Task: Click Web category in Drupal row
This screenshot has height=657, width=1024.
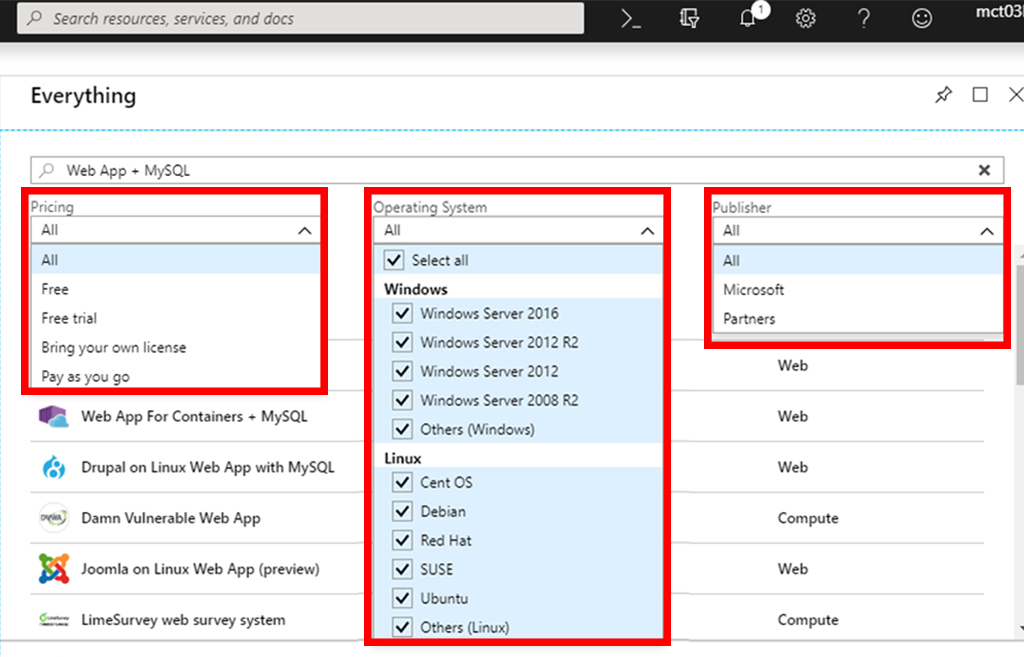Action: coord(792,467)
